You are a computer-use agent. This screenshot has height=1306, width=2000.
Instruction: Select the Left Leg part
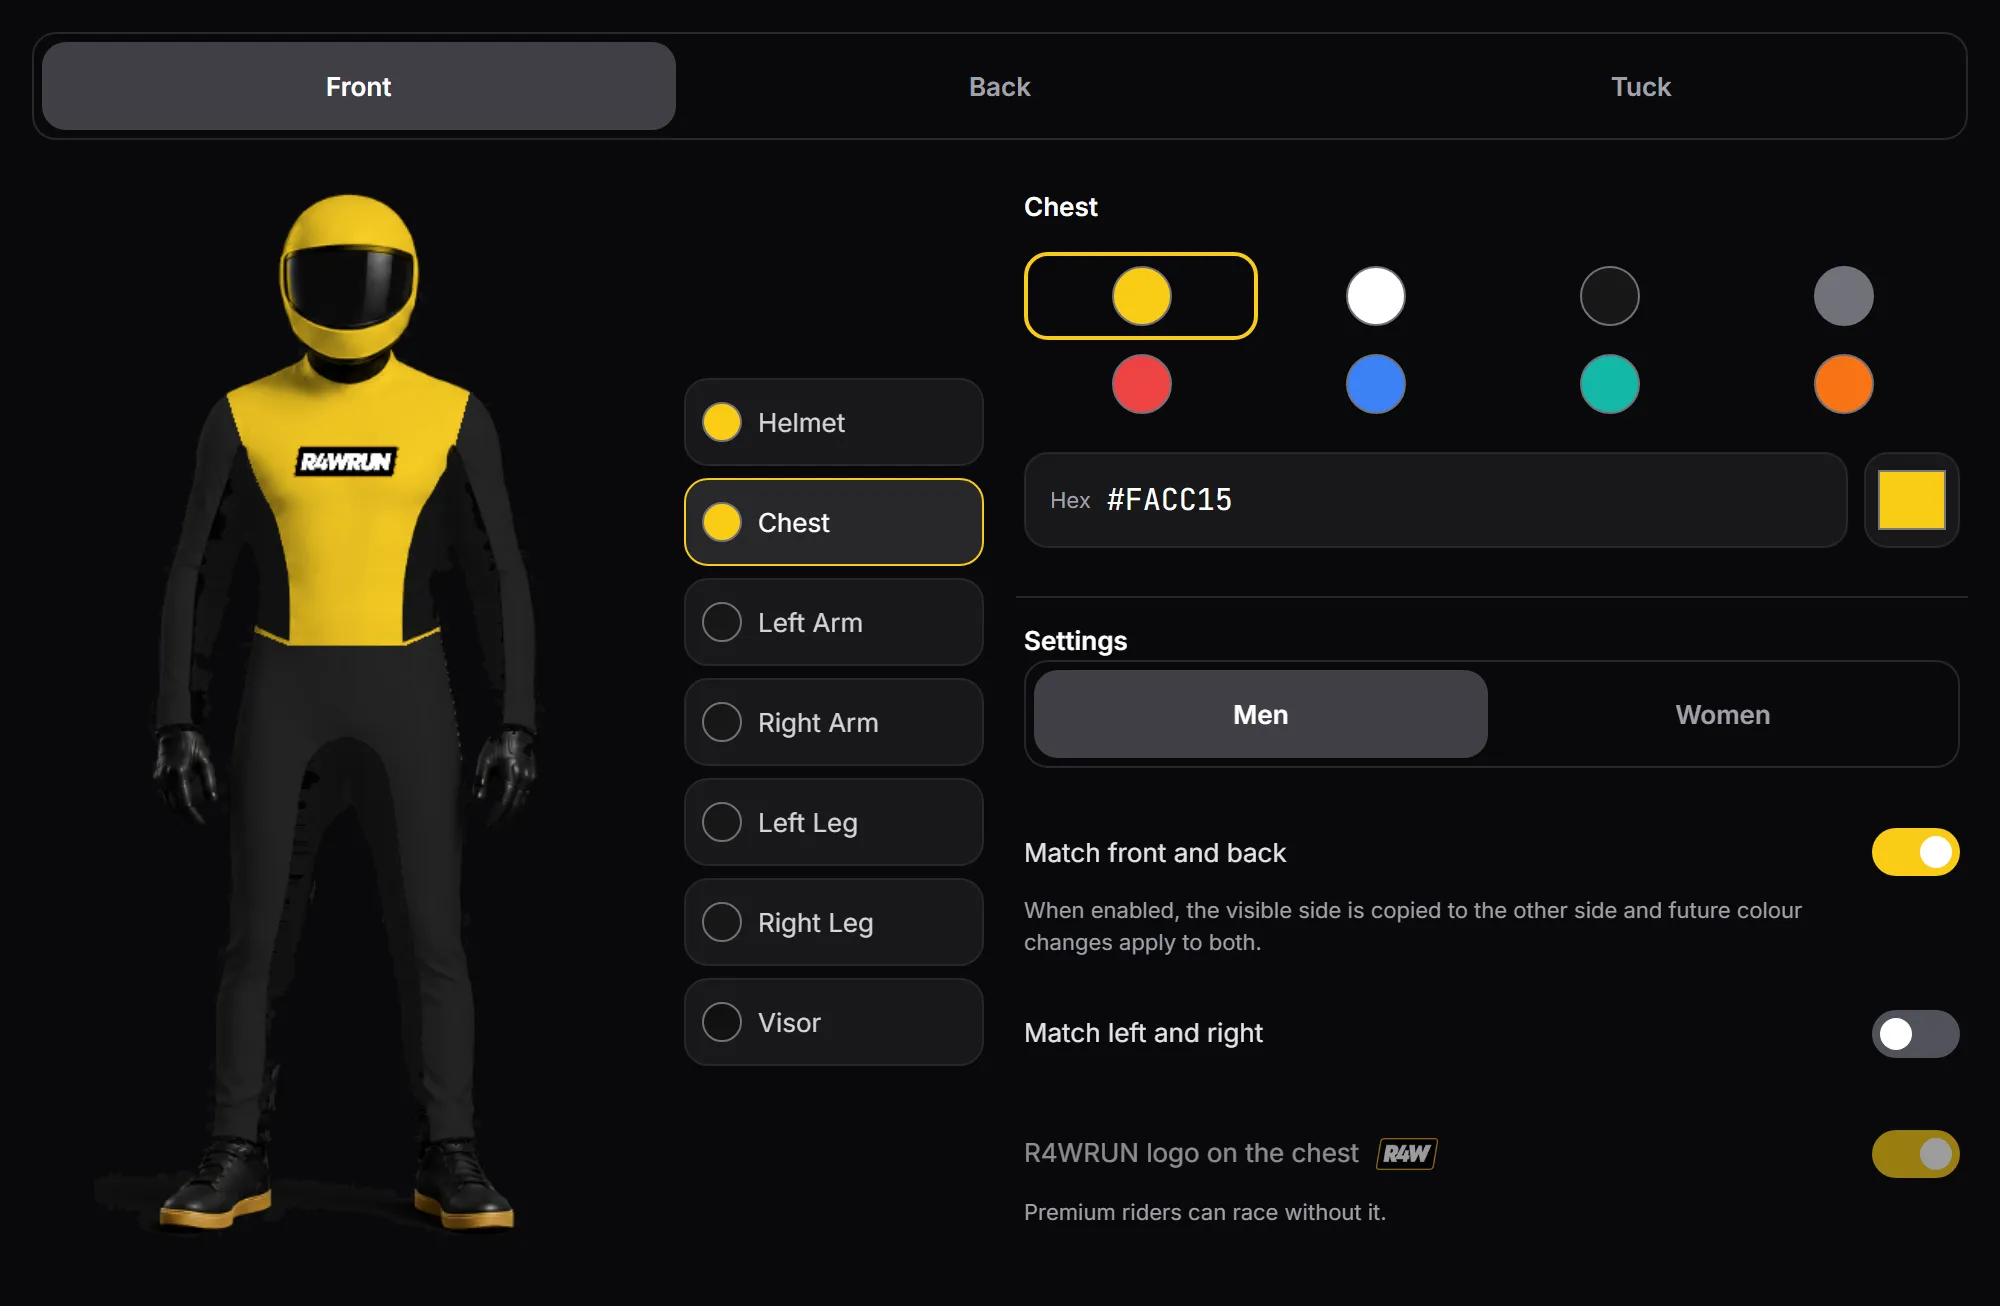[834, 822]
